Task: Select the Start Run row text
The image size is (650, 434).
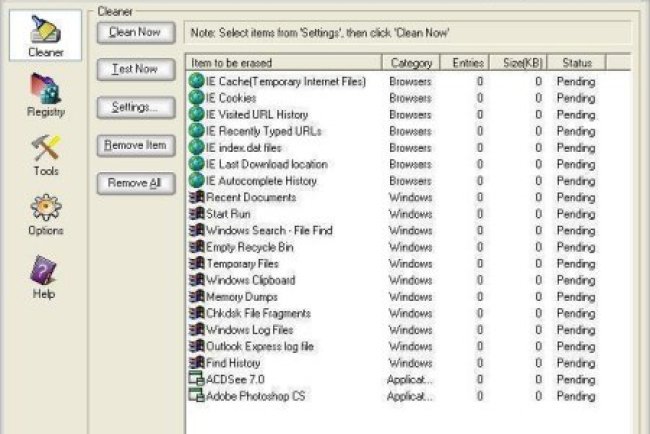Action: coord(228,214)
